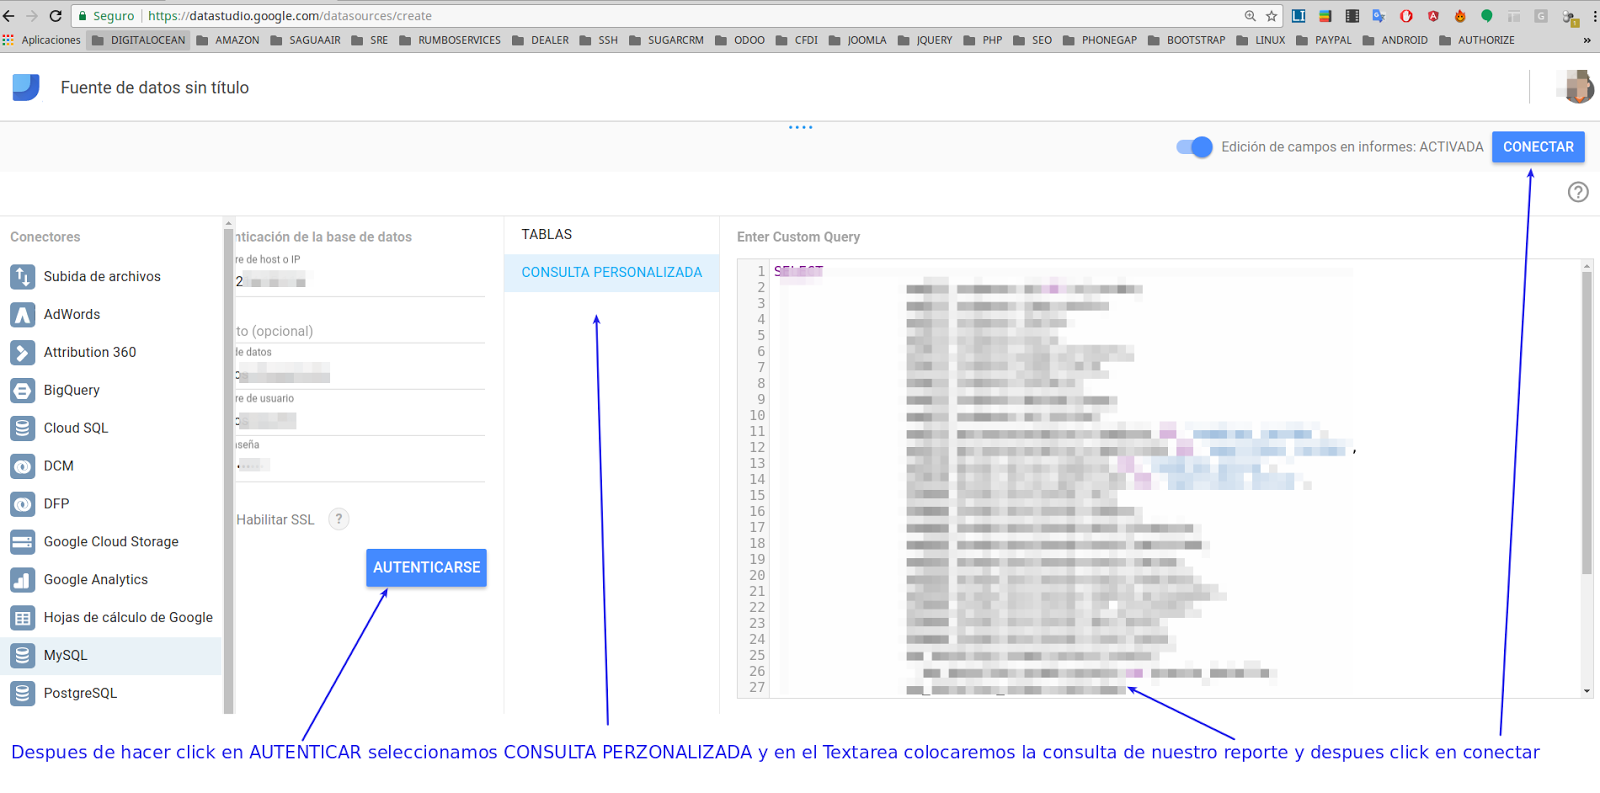Click the browser forward arrow
Screen dimensions: 1600x793
tap(32, 16)
